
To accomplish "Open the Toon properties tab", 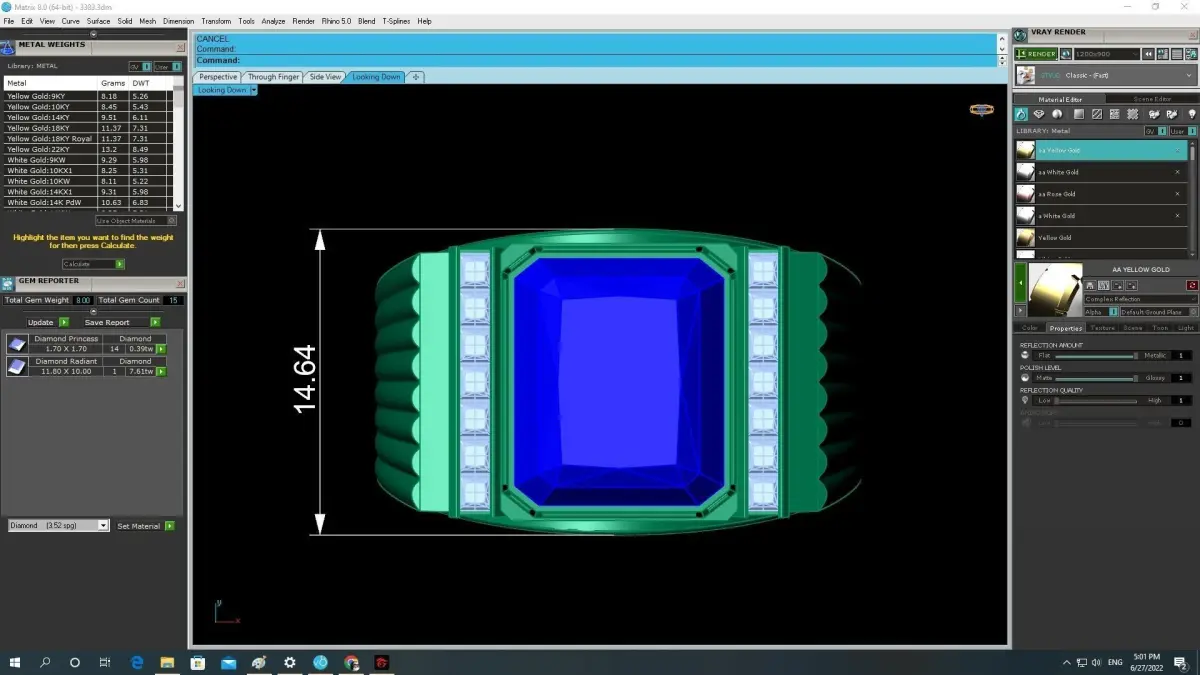I will (1160, 328).
